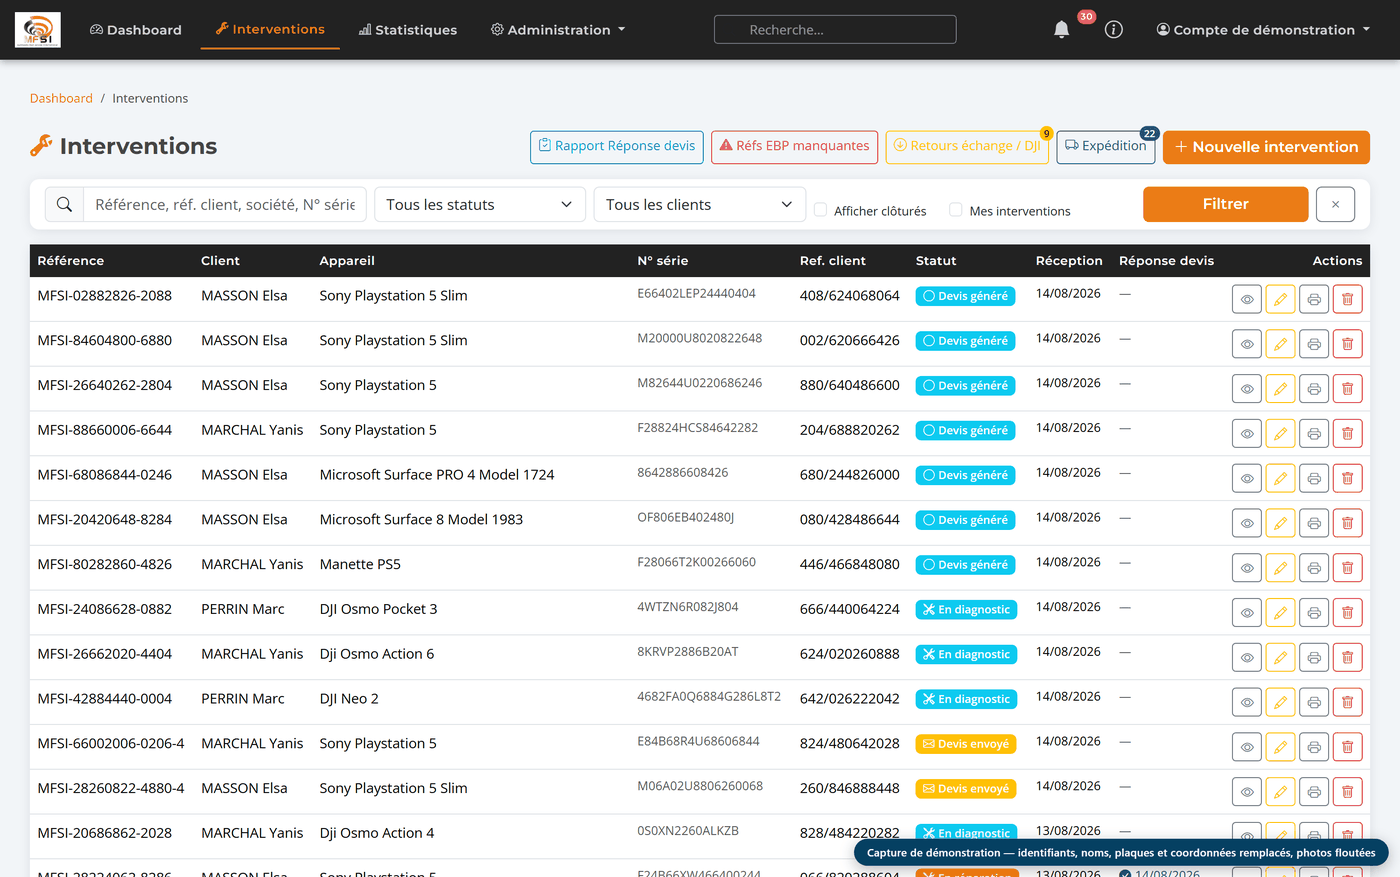View intervention MFSI-88660006-6644 with eye icon
1400x877 pixels.
(1247, 434)
